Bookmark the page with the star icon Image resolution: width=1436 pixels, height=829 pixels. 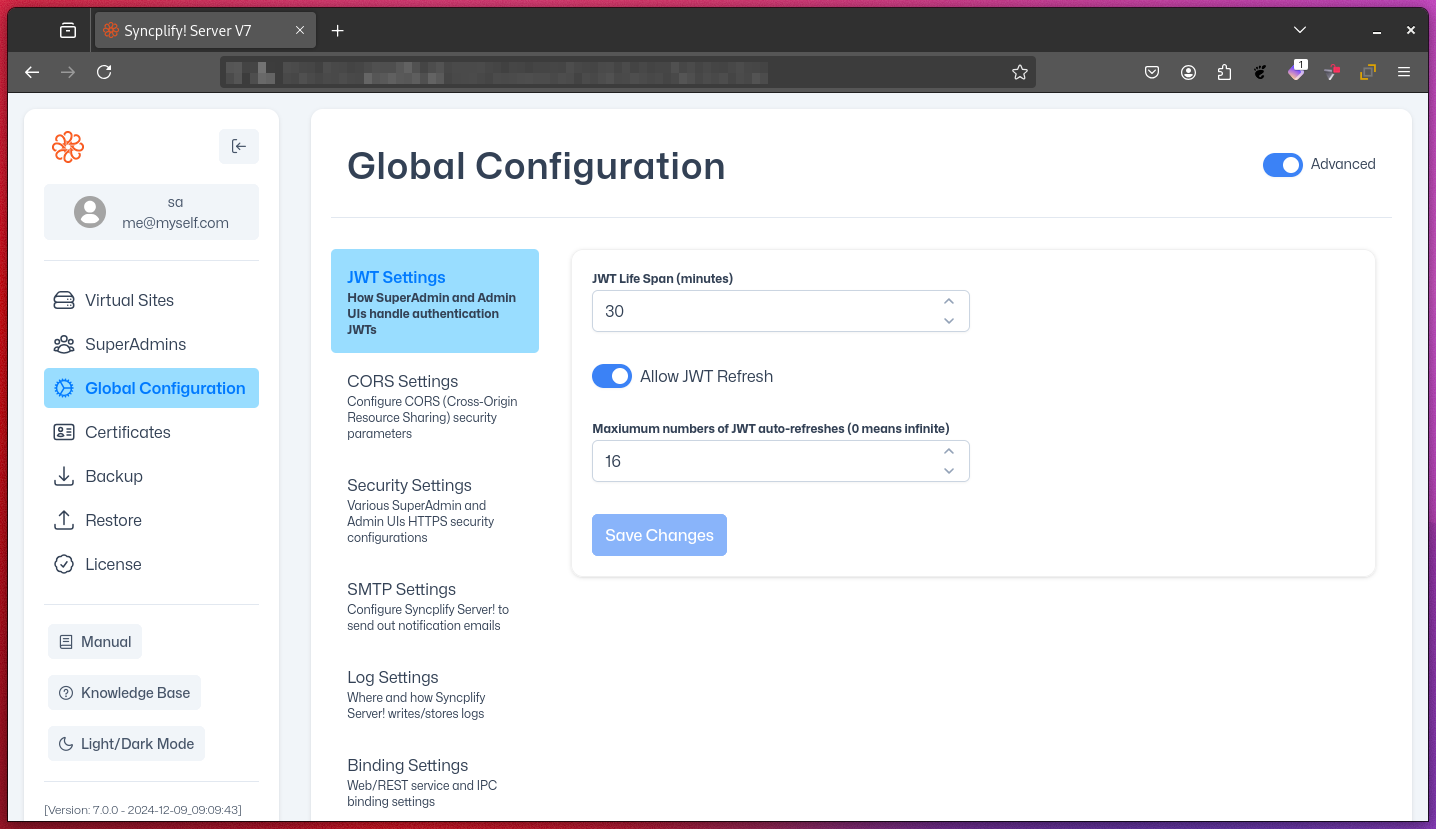tap(1019, 72)
